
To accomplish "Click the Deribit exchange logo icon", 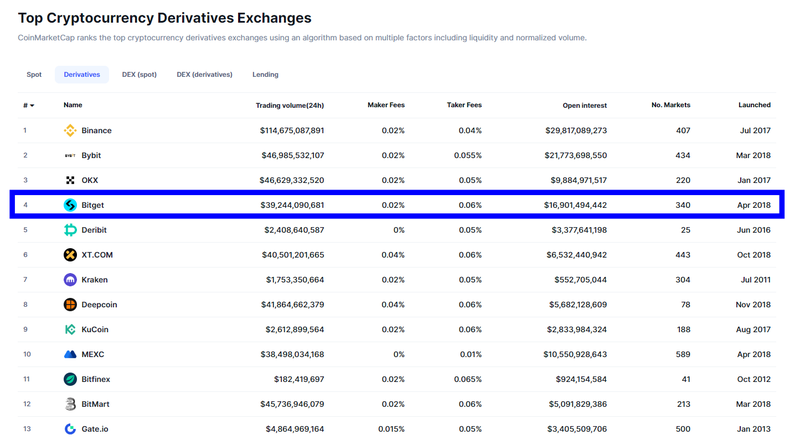I will coord(70,230).
